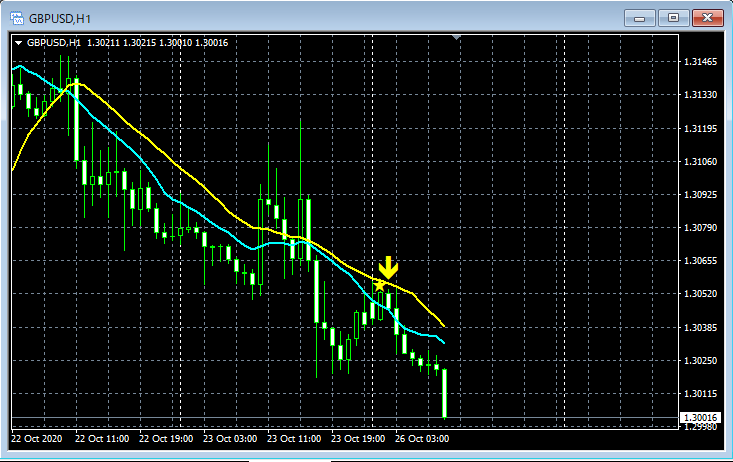
Task: Maximize the GBPUSD,H1 chart window
Action: (x=673, y=18)
